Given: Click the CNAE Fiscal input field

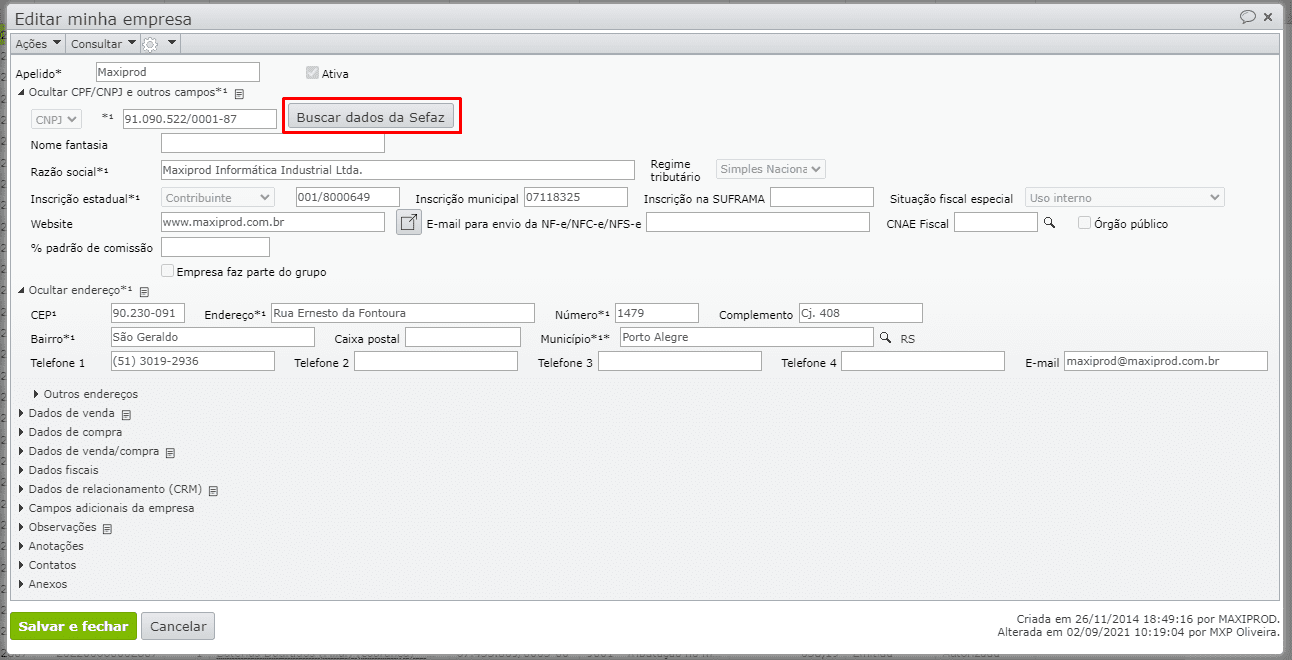Looking at the screenshot, I should point(996,222).
